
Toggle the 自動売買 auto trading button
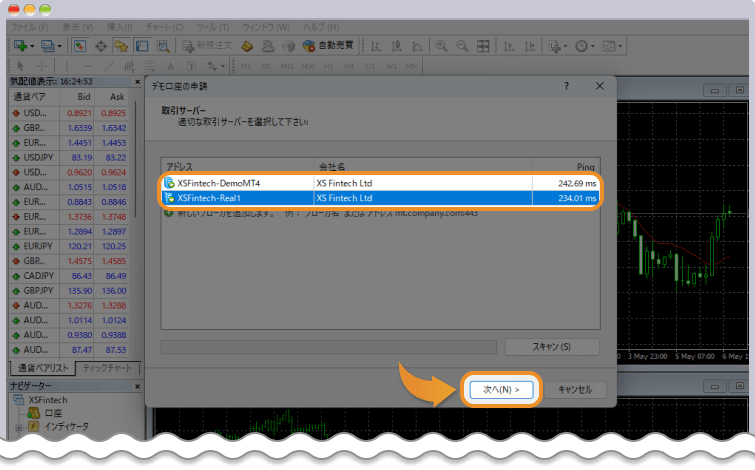(328, 46)
